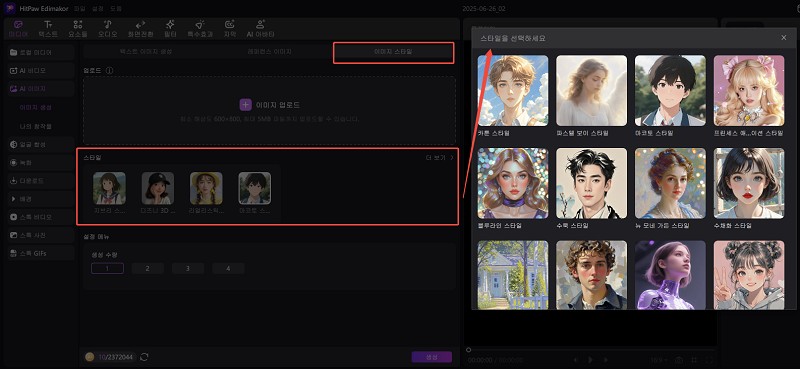Choose the Princess animation style in dialog
This screenshot has height=369, width=800.
pyautogui.click(x=749, y=90)
